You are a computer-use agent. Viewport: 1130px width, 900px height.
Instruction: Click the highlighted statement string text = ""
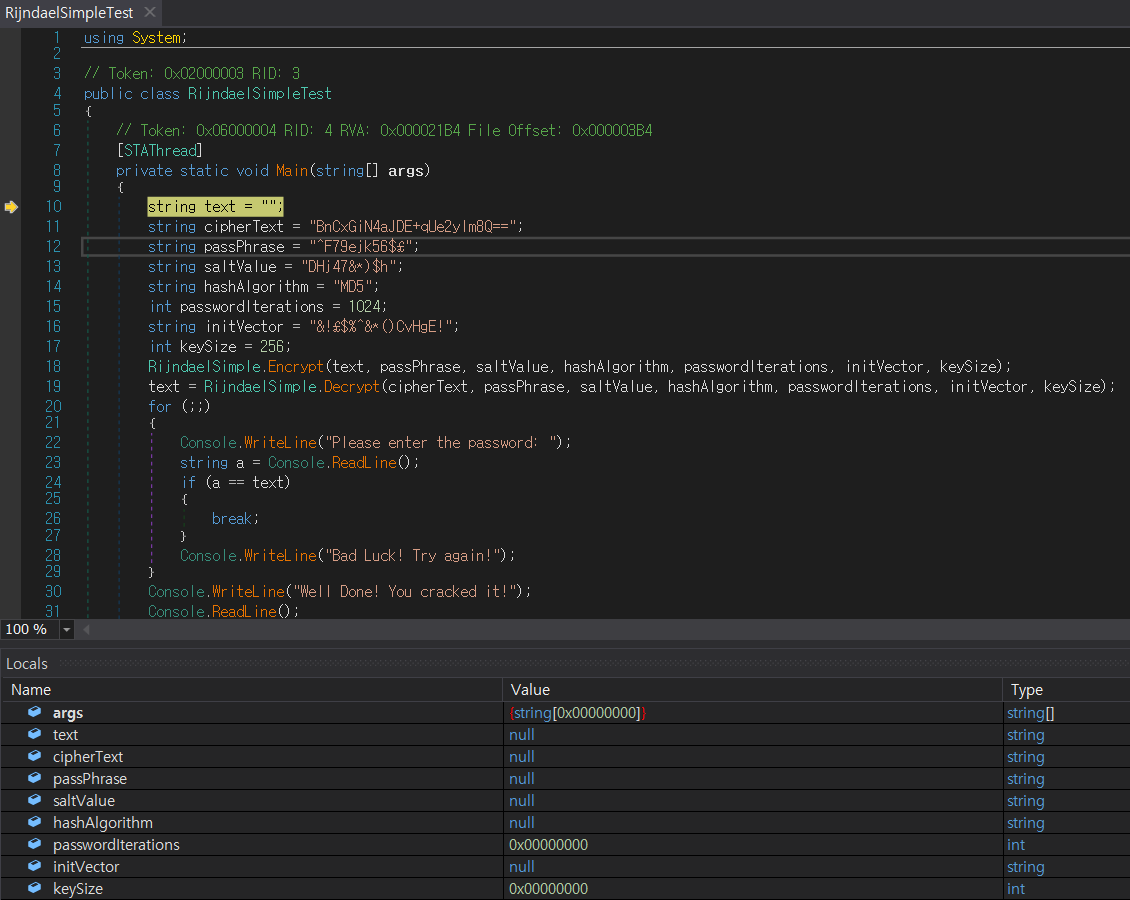[x=215, y=207]
